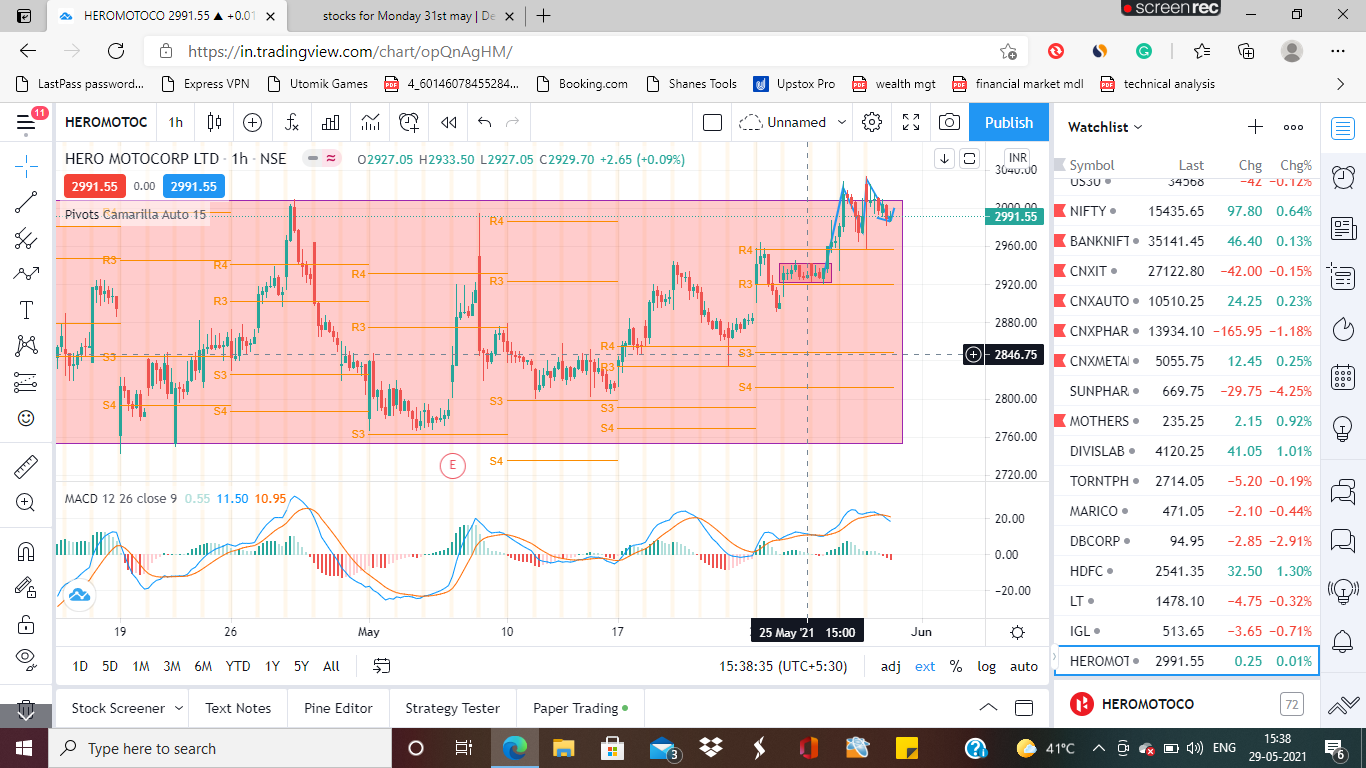The height and width of the screenshot is (768, 1366).
Task: Undo the last chart action
Action: [x=485, y=122]
